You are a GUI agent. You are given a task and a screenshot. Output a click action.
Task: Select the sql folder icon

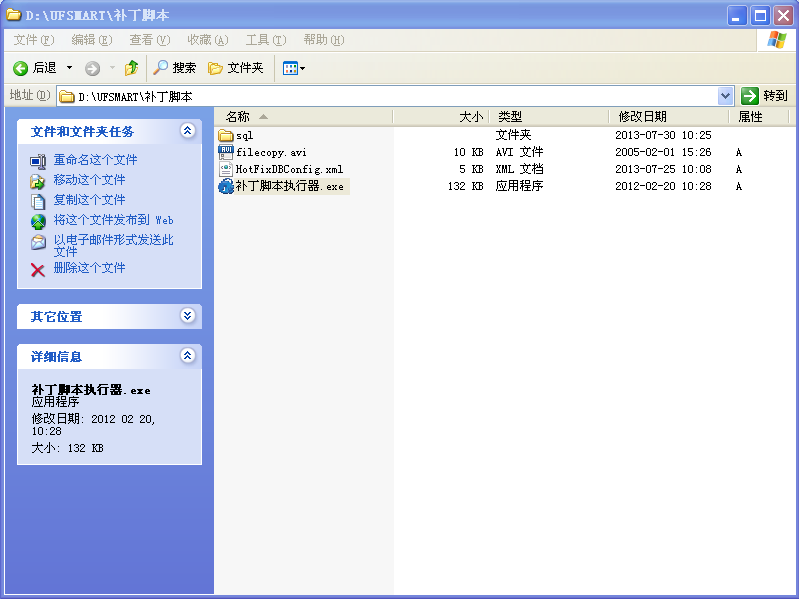click(226, 135)
